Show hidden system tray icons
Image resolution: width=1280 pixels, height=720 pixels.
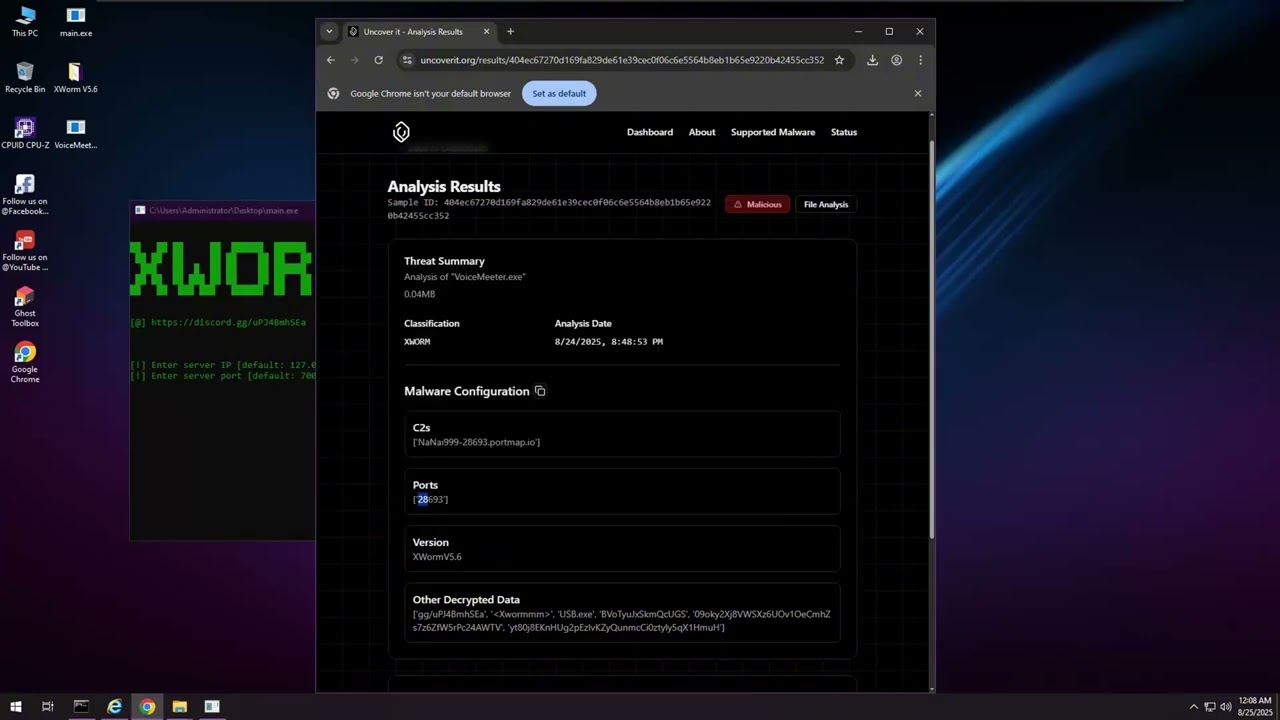(x=1193, y=707)
